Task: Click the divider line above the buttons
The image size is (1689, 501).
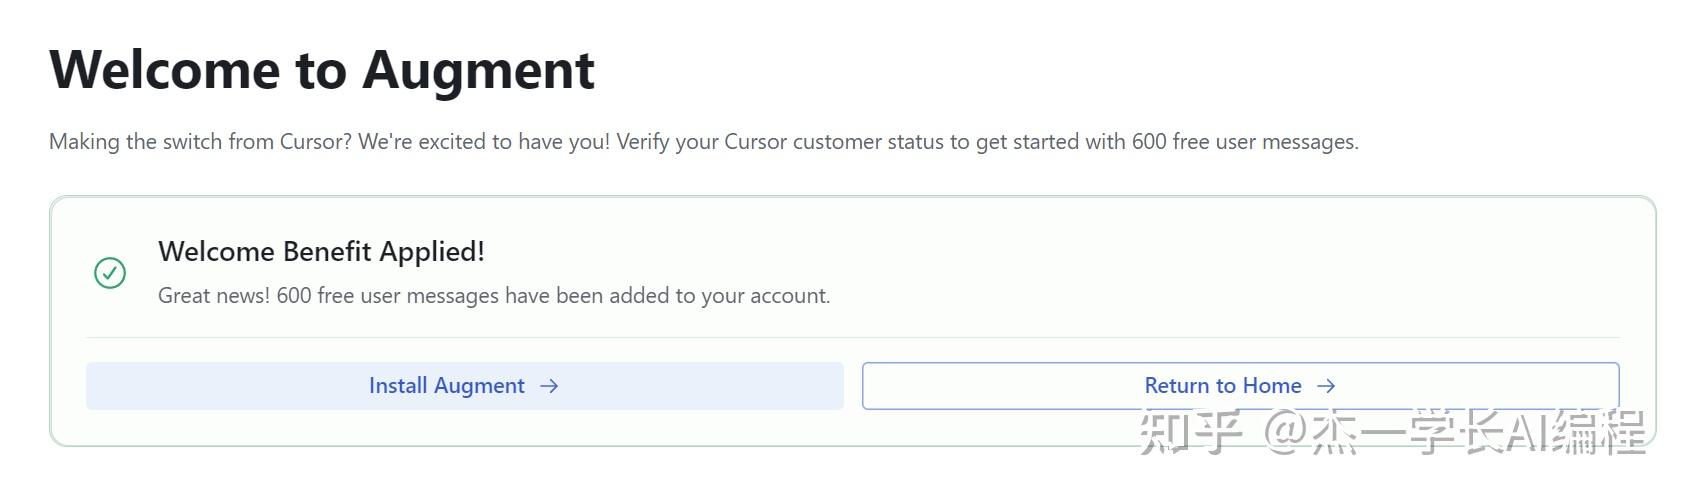Action: pyautogui.click(x=852, y=338)
